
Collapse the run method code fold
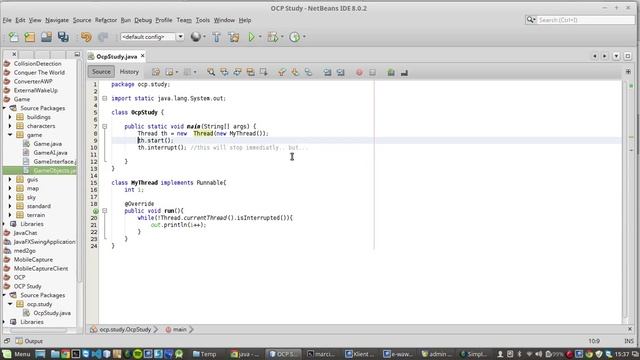pyautogui.click(x=104, y=211)
